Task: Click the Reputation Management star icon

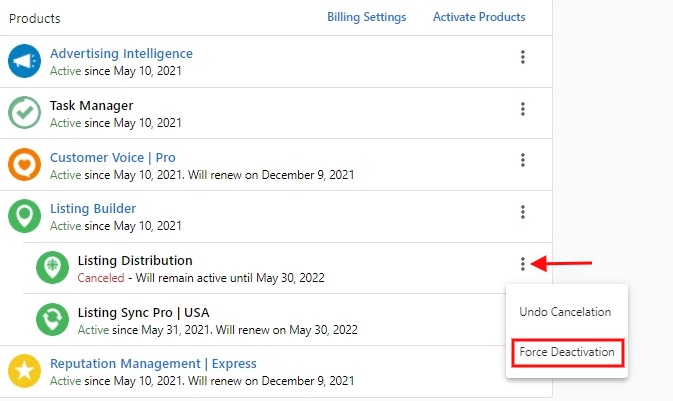Action: 24,371
